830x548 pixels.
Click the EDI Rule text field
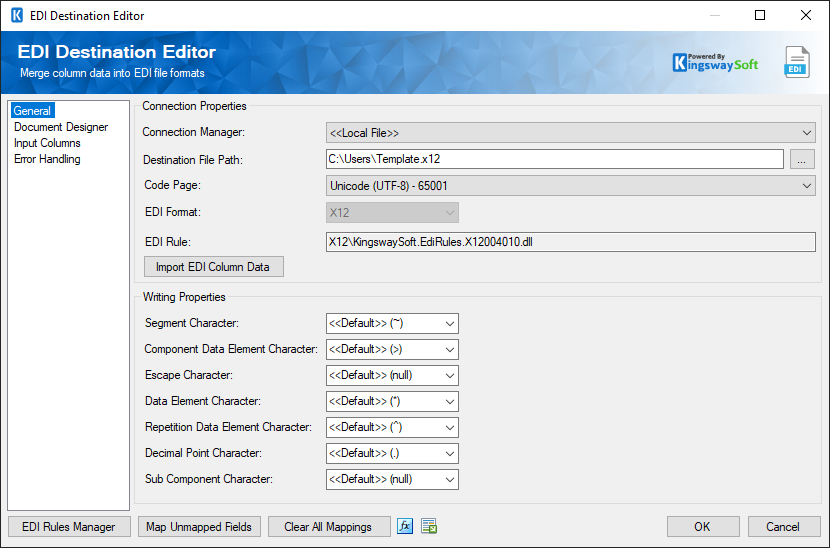[571, 242]
